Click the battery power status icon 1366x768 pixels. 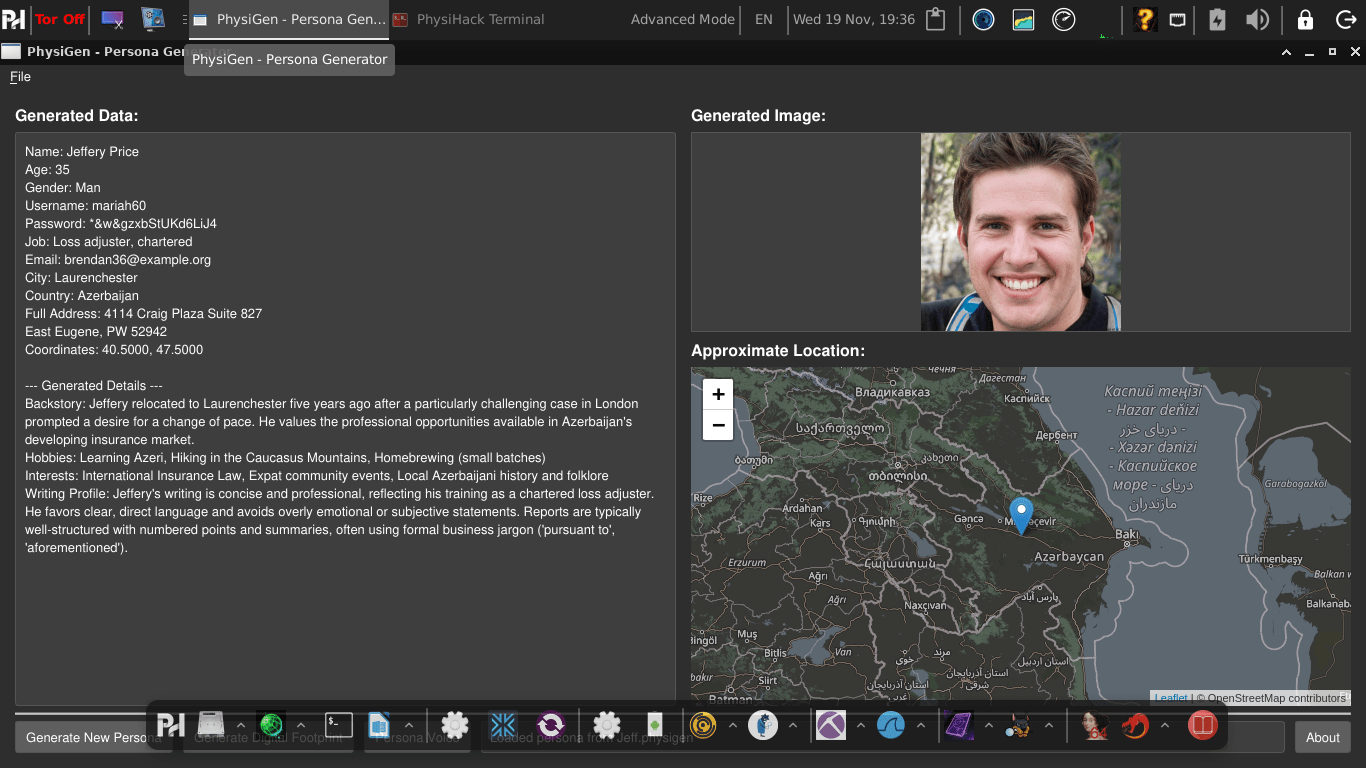click(x=1217, y=19)
